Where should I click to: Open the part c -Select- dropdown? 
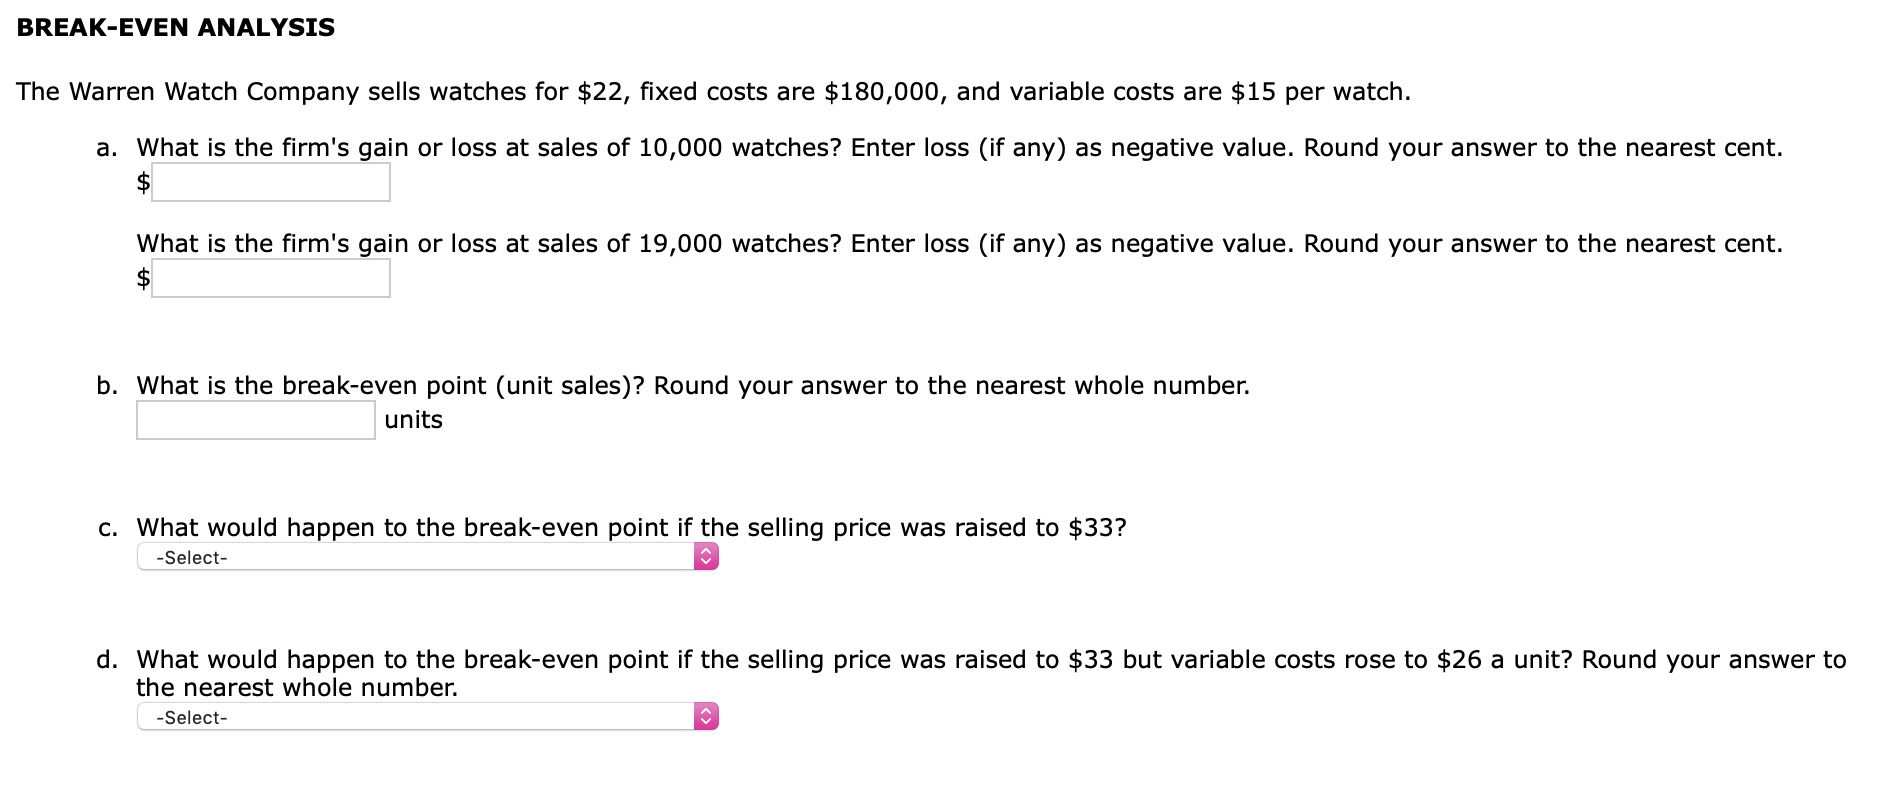pos(428,557)
